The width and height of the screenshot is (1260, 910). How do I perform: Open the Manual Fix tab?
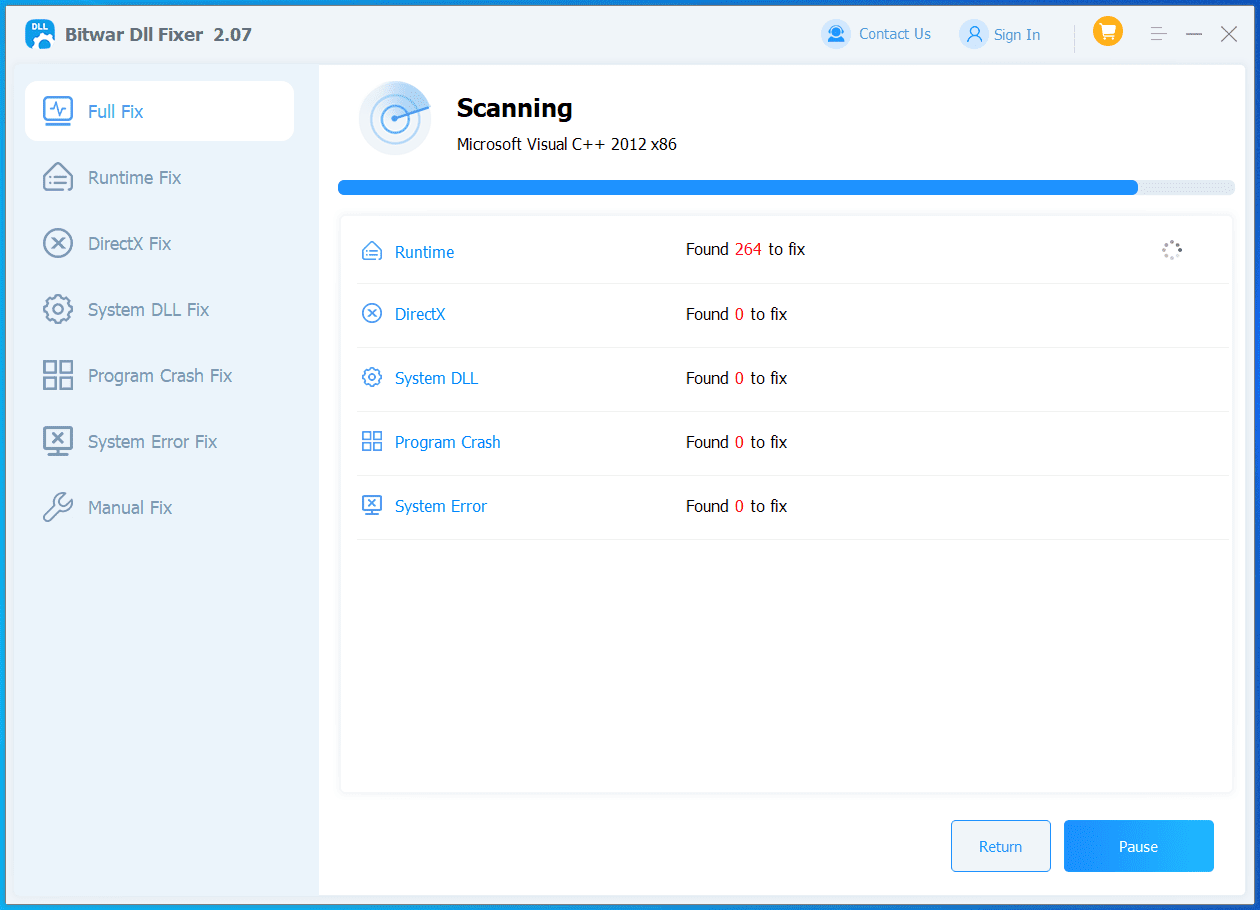pyautogui.click(x=159, y=507)
